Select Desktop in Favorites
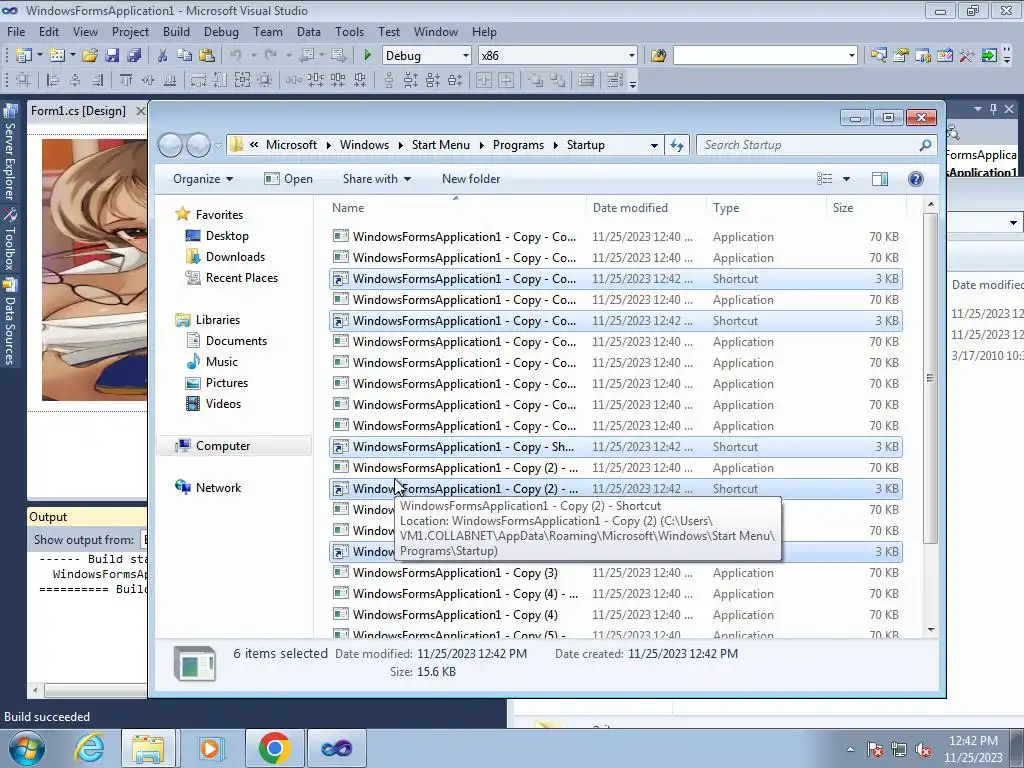1024x768 pixels. coord(227,236)
